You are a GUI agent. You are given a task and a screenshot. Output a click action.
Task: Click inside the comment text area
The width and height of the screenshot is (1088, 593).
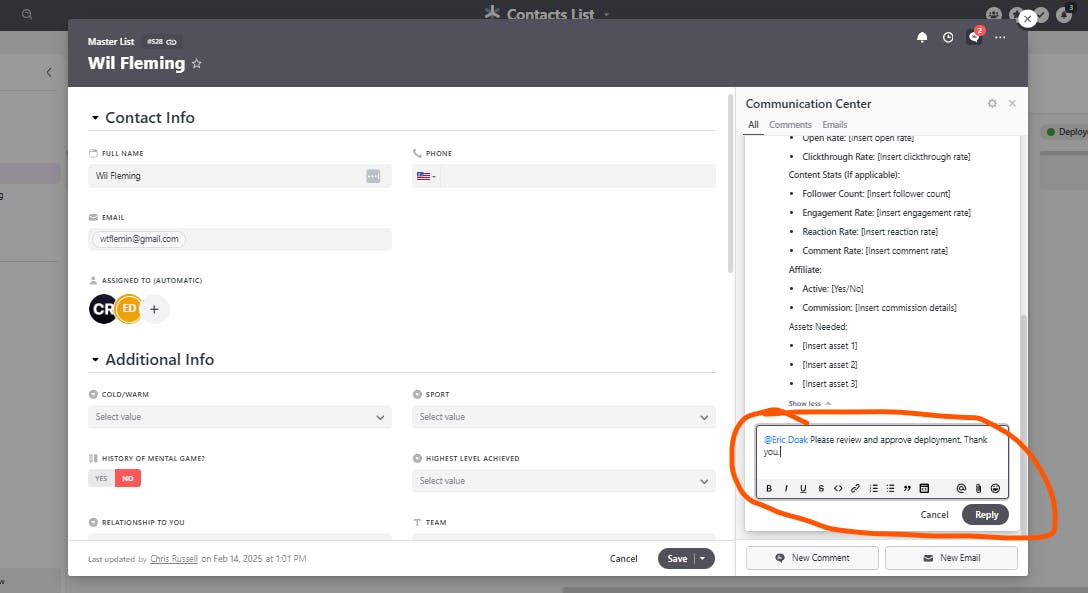[x=882, y=455]
